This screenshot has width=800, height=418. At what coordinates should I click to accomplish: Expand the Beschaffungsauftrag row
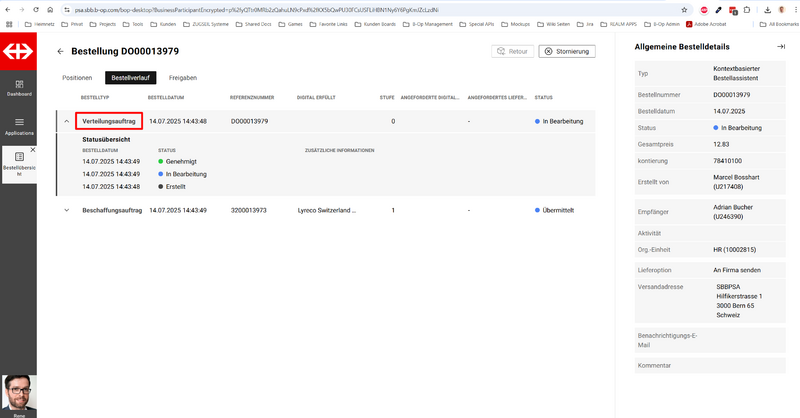pos(66,210)
